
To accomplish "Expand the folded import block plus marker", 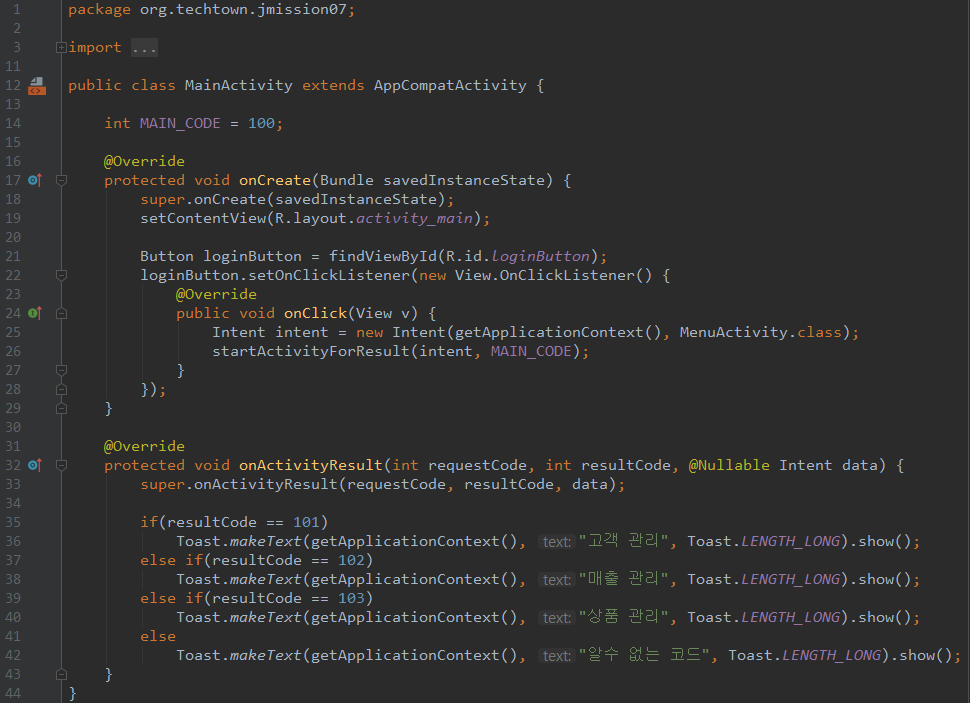I will click(61, 48).
